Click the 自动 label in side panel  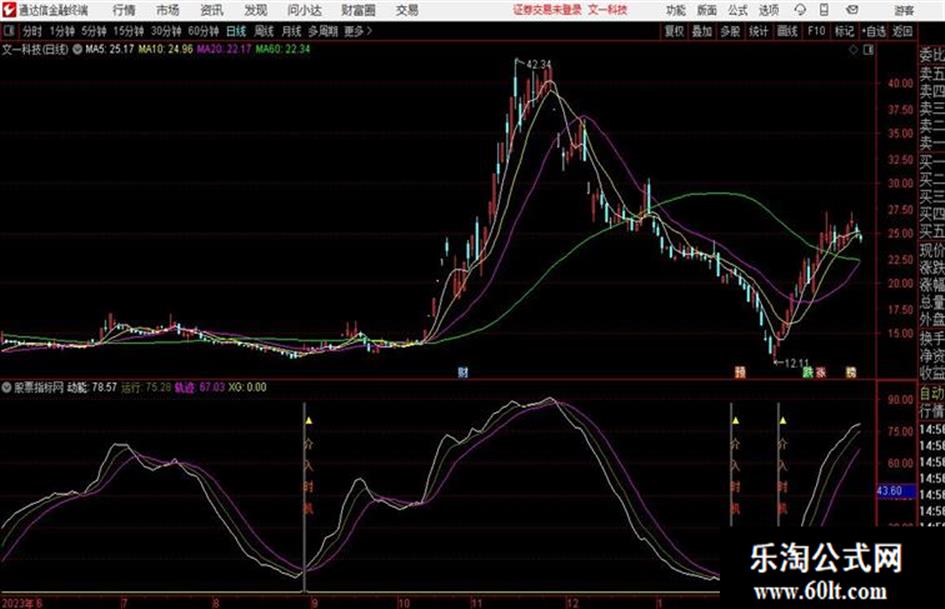[x=932, y=393]
